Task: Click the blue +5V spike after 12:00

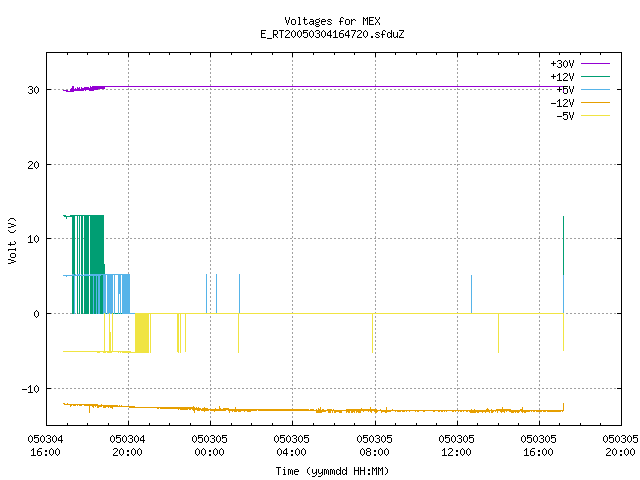Action: (471, 294)
